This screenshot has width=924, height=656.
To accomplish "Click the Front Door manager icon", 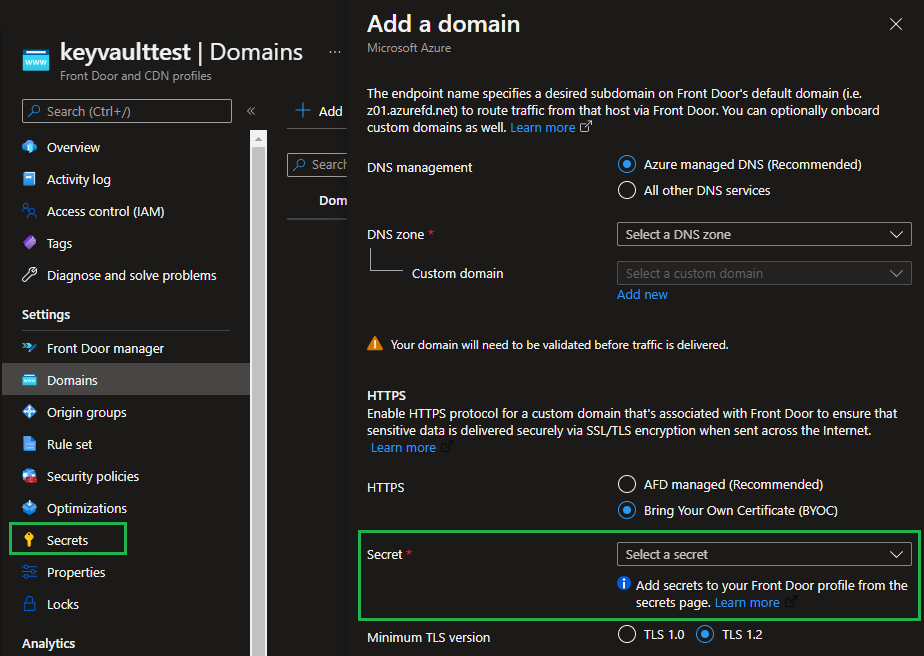I will (x=29, y=348).
